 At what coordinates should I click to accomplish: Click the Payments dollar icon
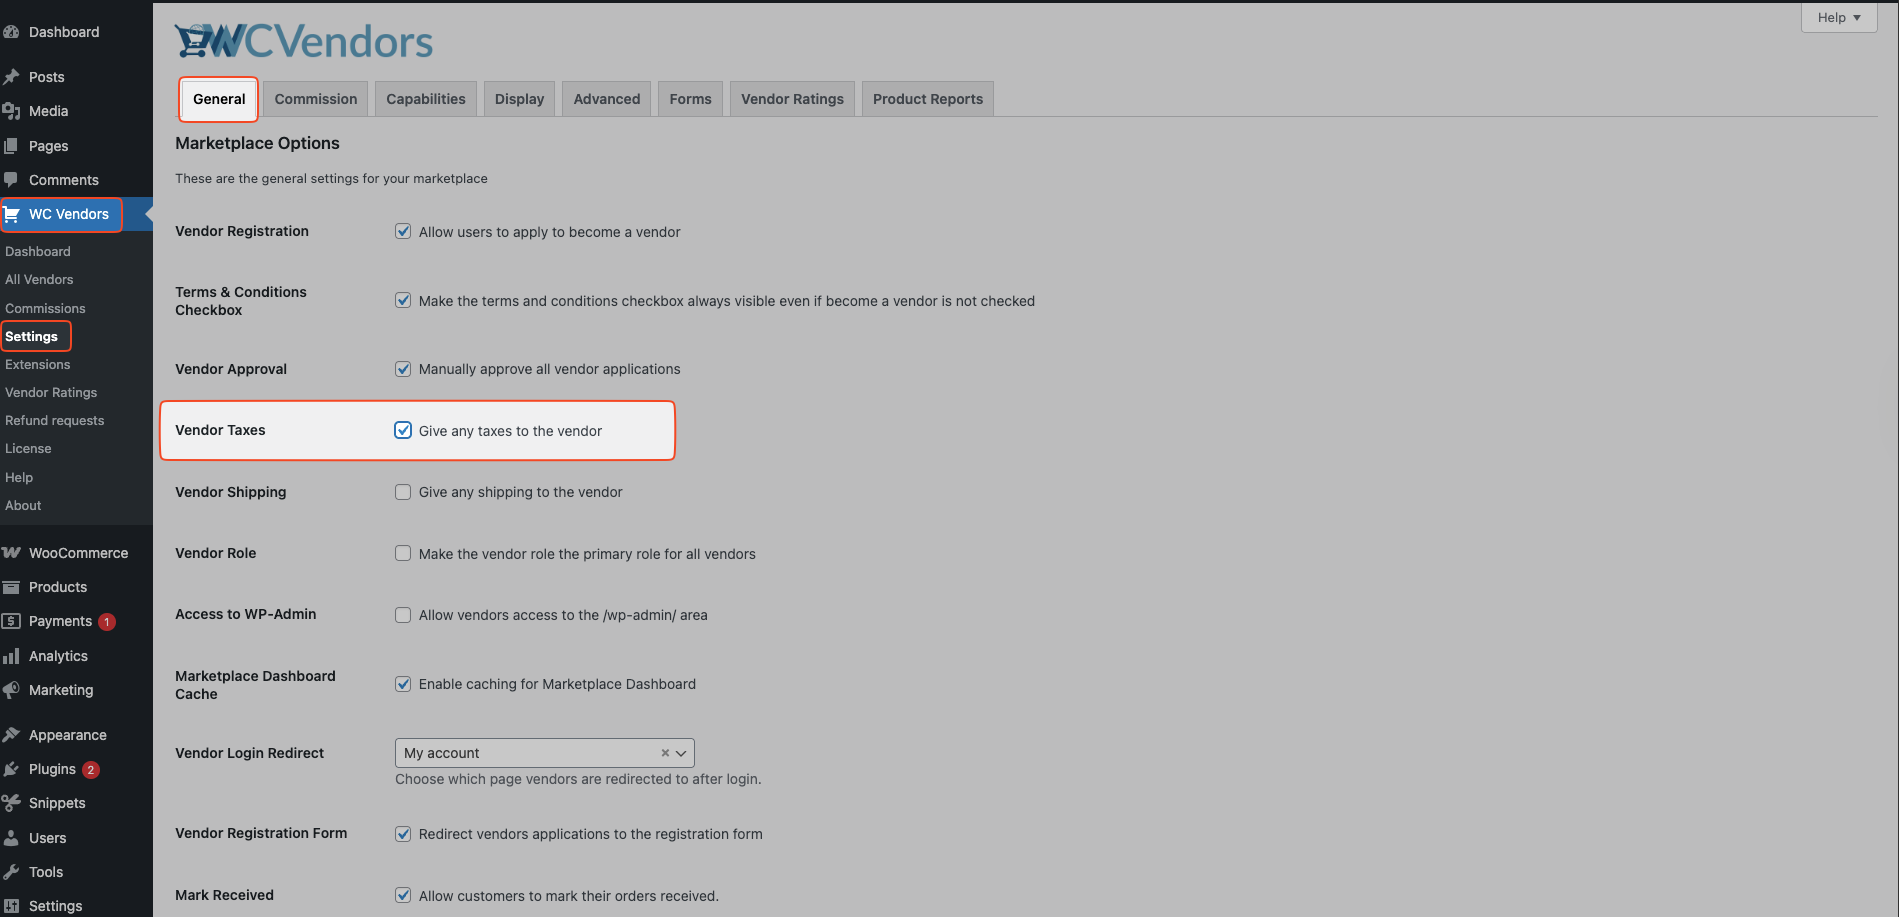pyautogui.click(x=11, y=621)
